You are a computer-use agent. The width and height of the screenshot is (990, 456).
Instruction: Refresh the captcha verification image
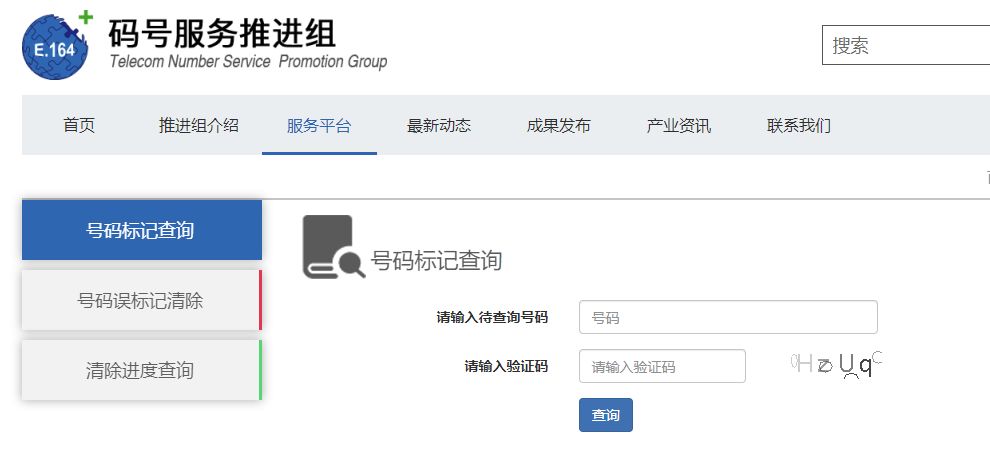(836, 365)
